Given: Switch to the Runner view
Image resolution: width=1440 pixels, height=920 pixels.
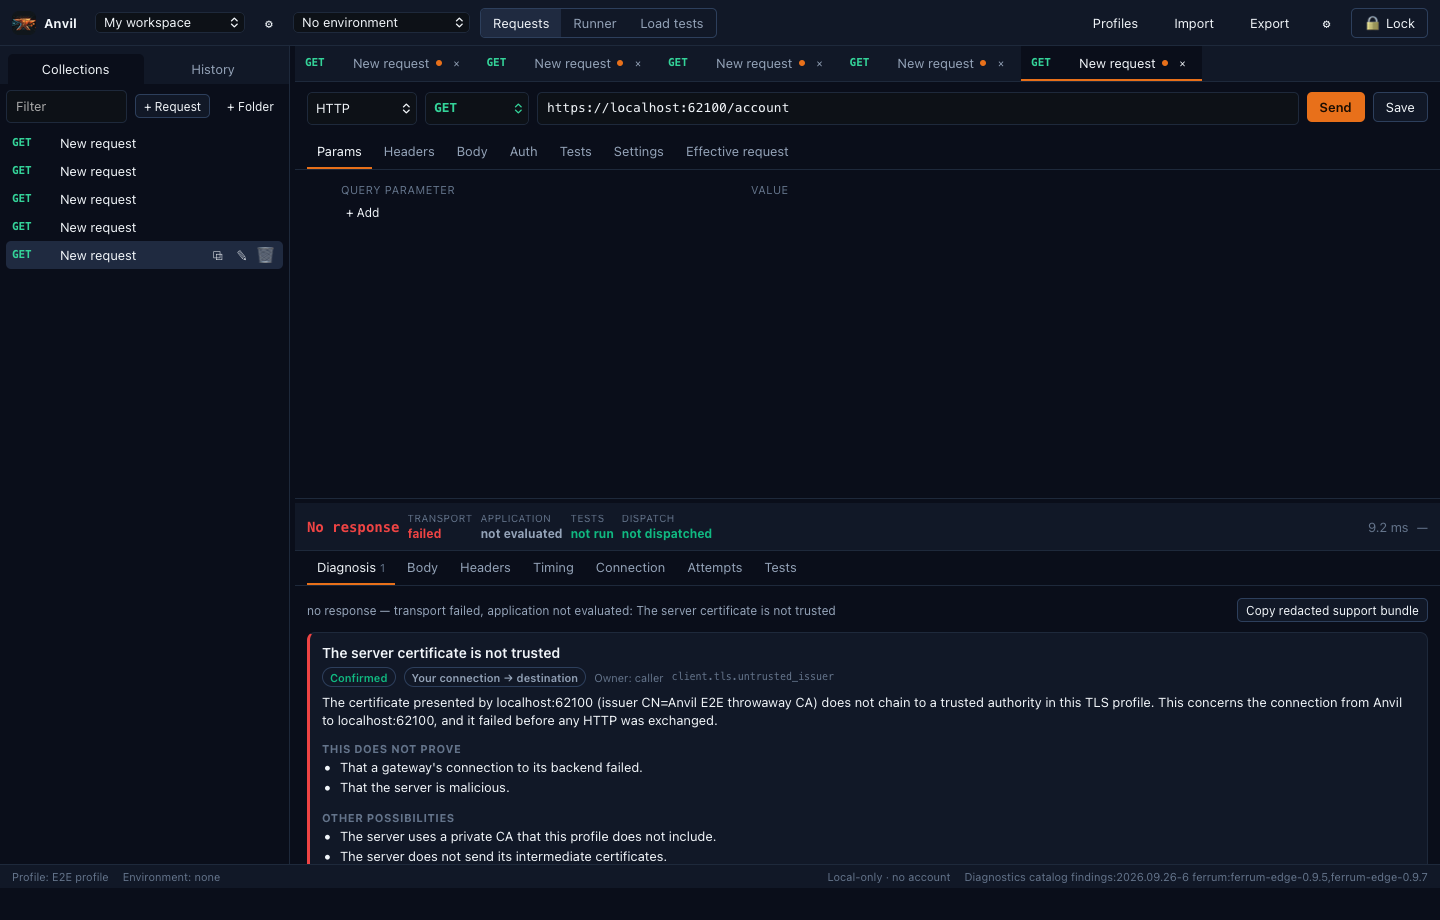Looking at the screenshot, I should 594,23.
